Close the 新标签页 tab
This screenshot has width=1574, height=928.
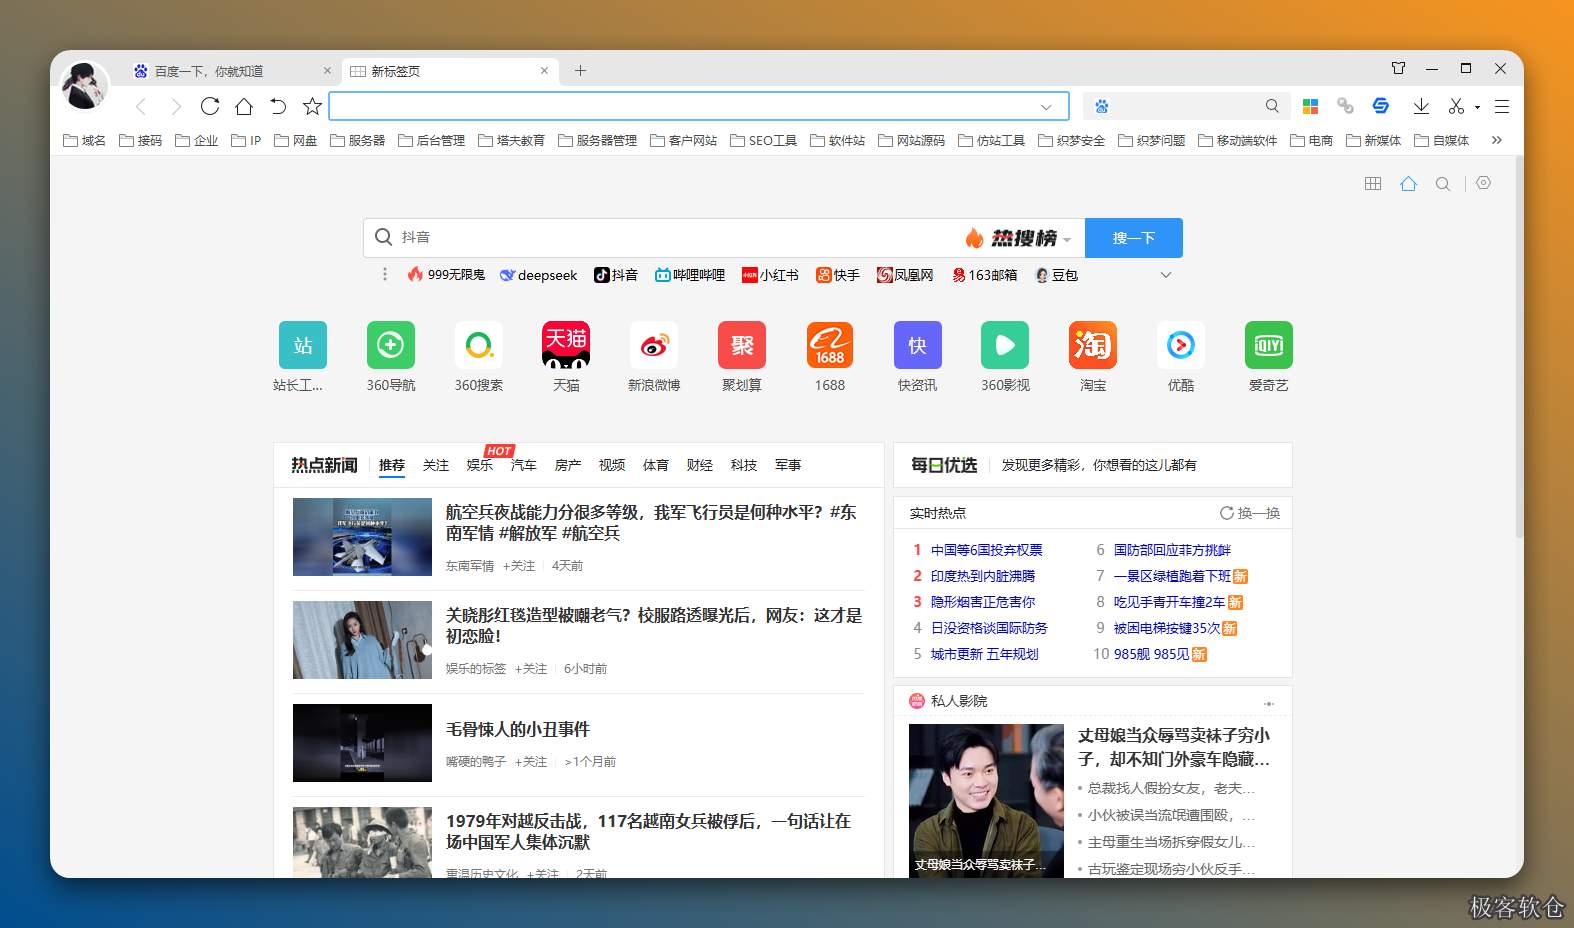[x=544, y=71]
